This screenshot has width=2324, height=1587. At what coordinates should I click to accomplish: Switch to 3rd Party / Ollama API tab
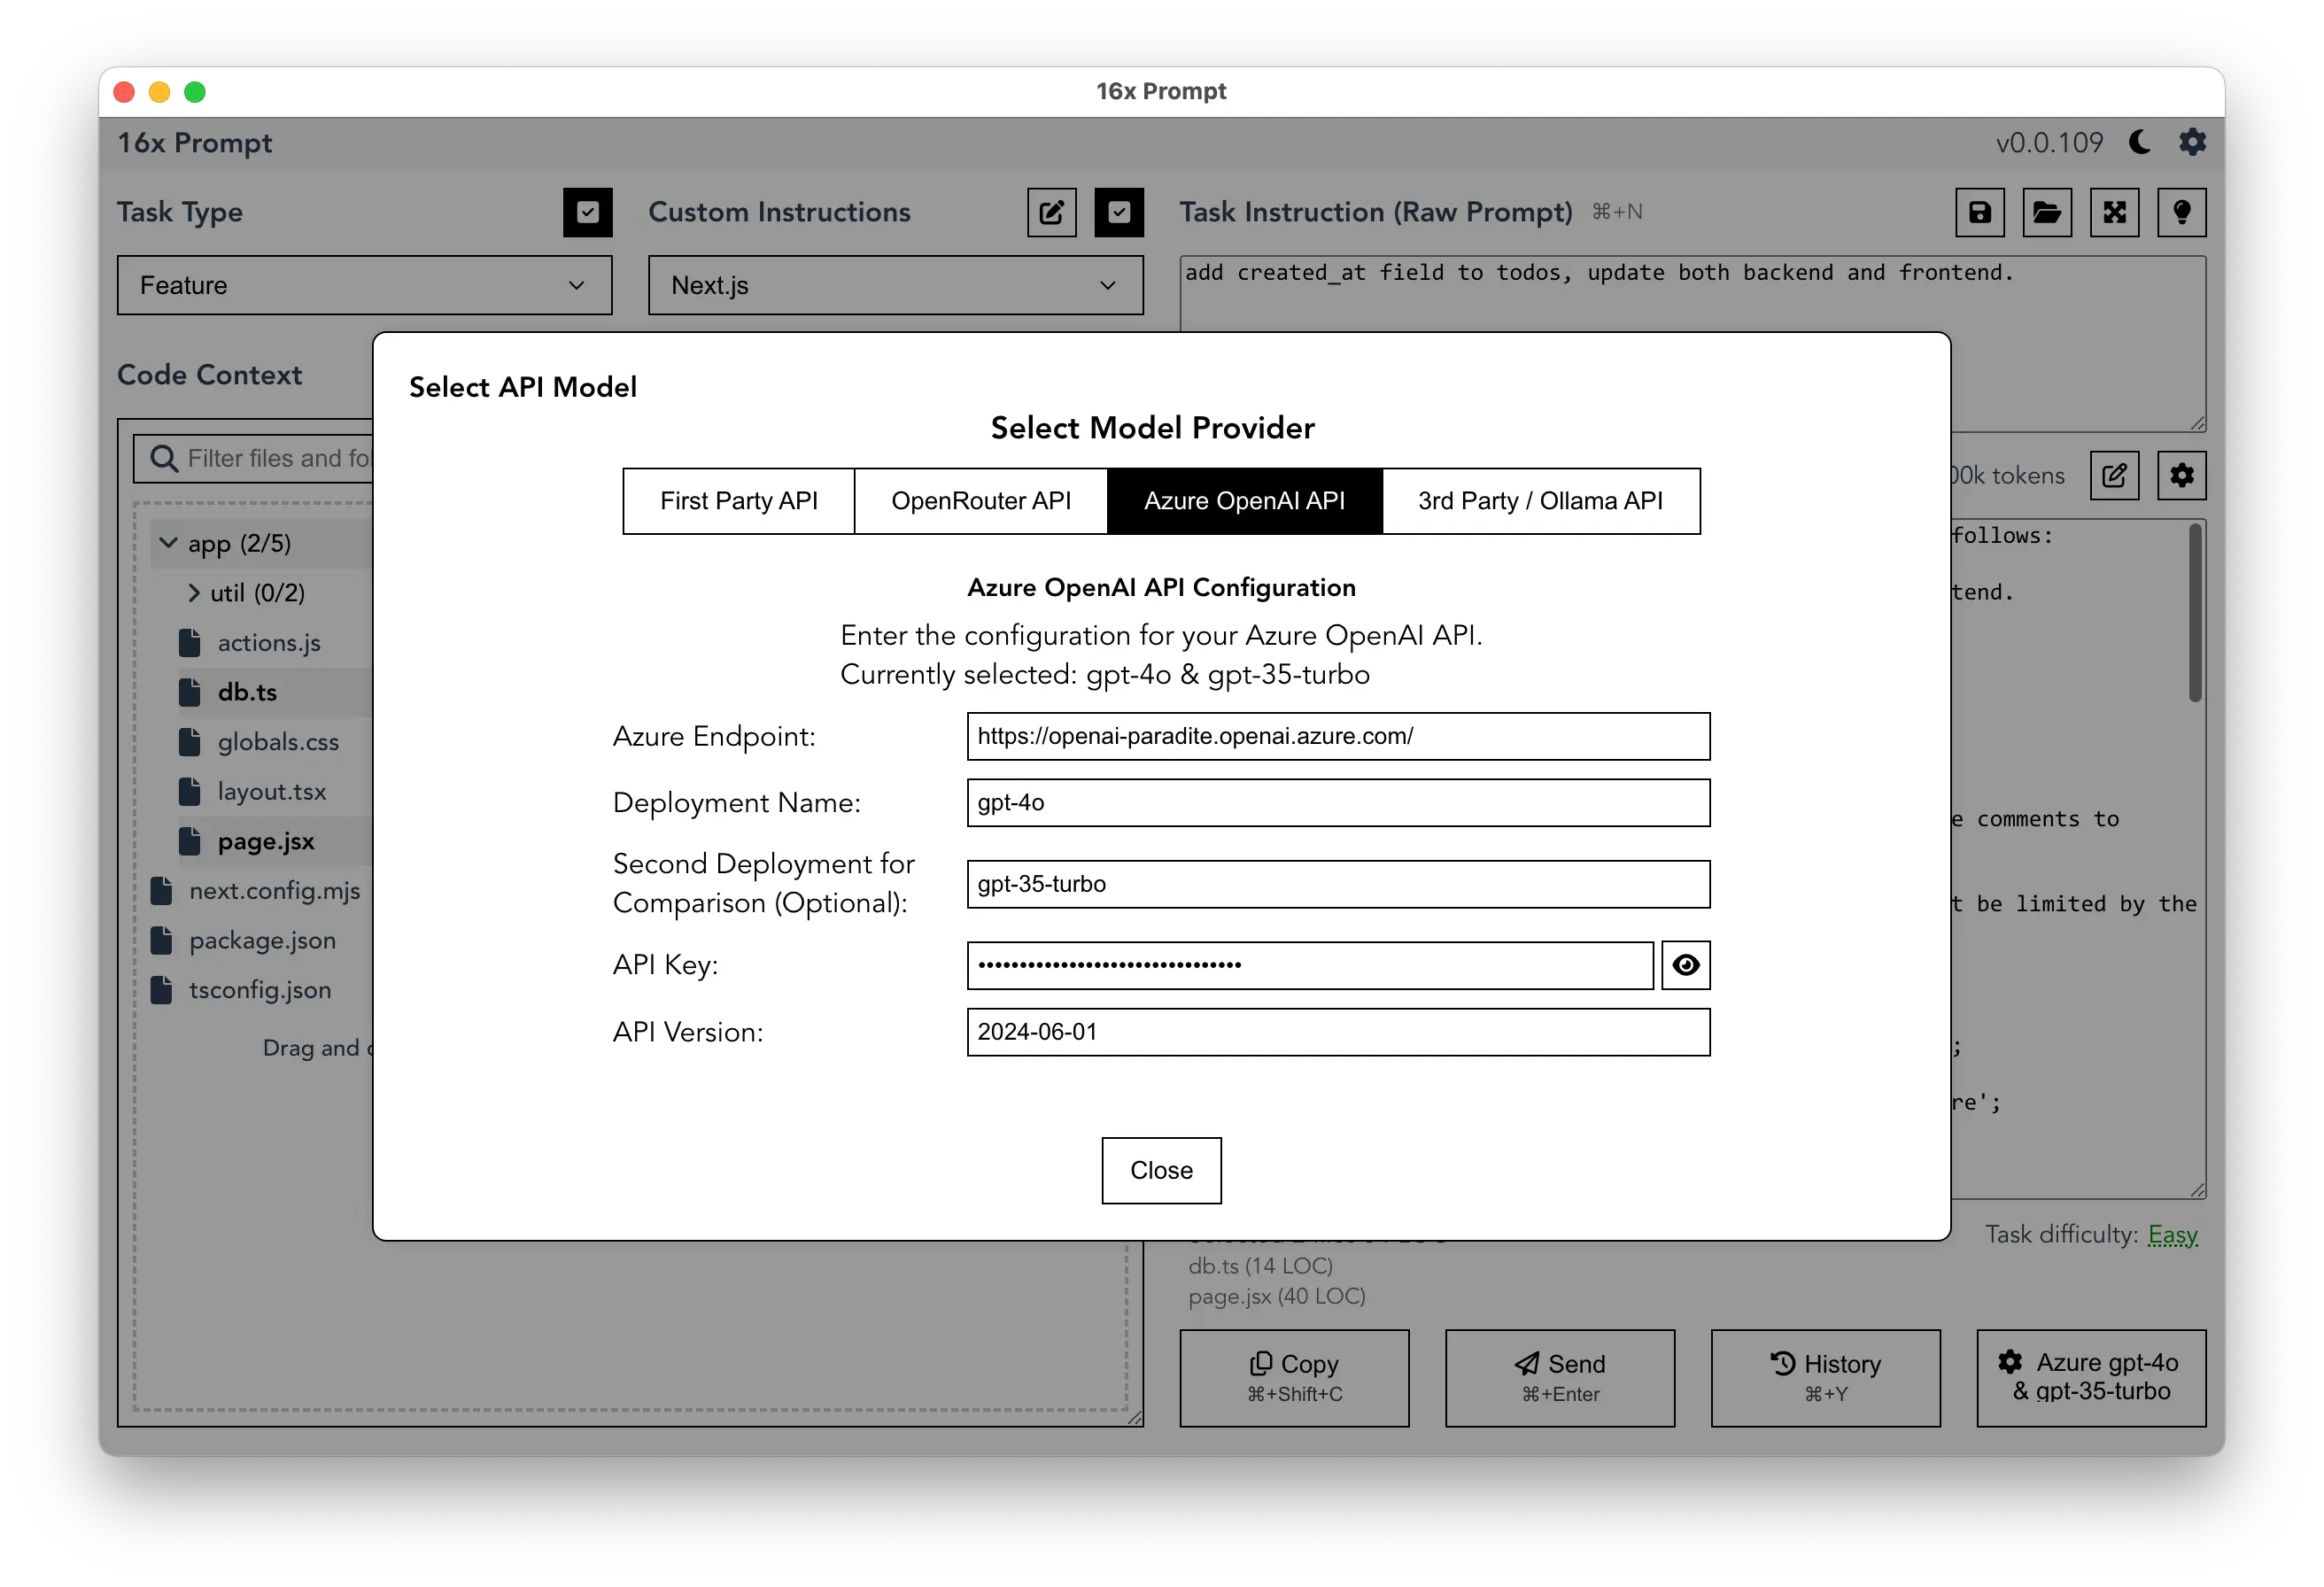[x=1540, y=500]
